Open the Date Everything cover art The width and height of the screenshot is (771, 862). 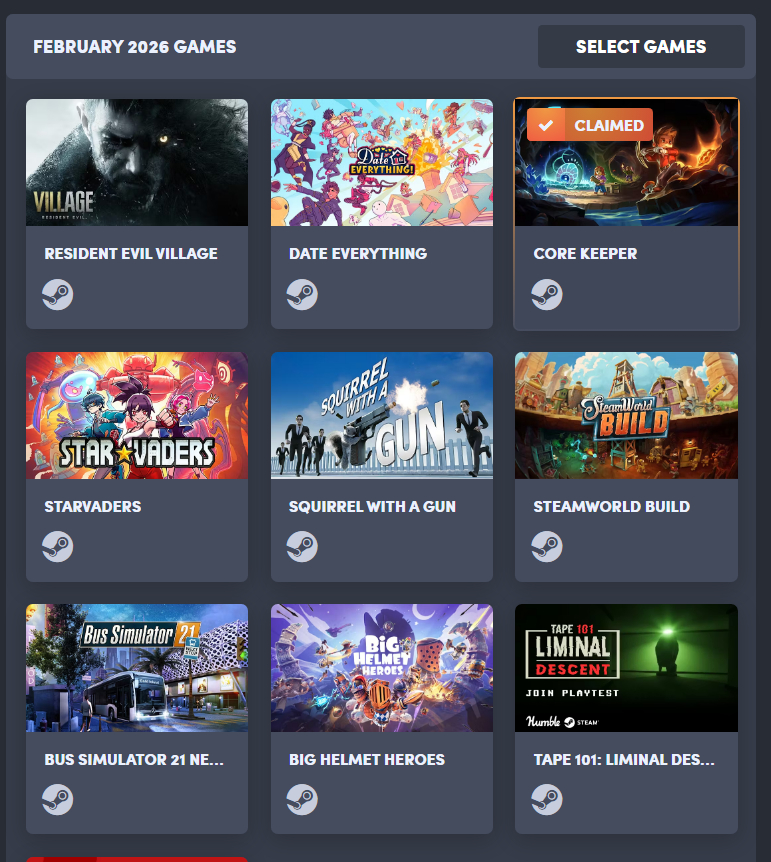coord(382,163)
